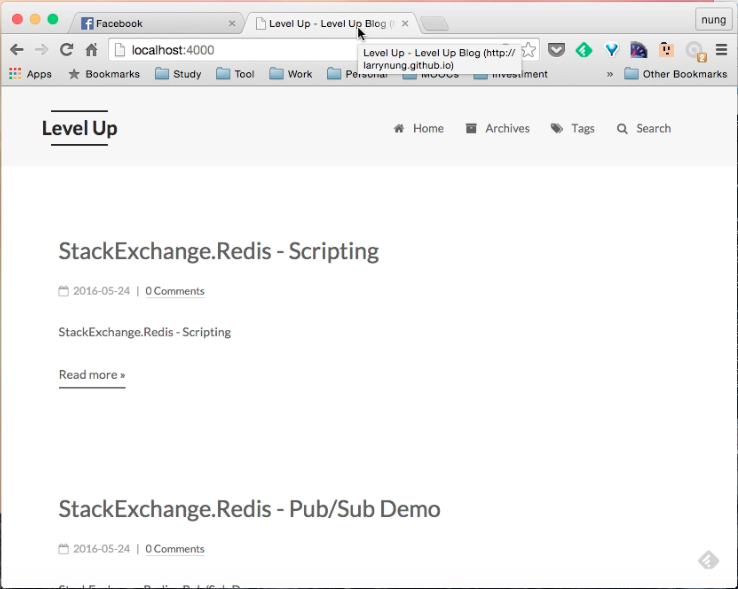
Task: Switch to the Facebook tab
Action: (x=158, y=24)
